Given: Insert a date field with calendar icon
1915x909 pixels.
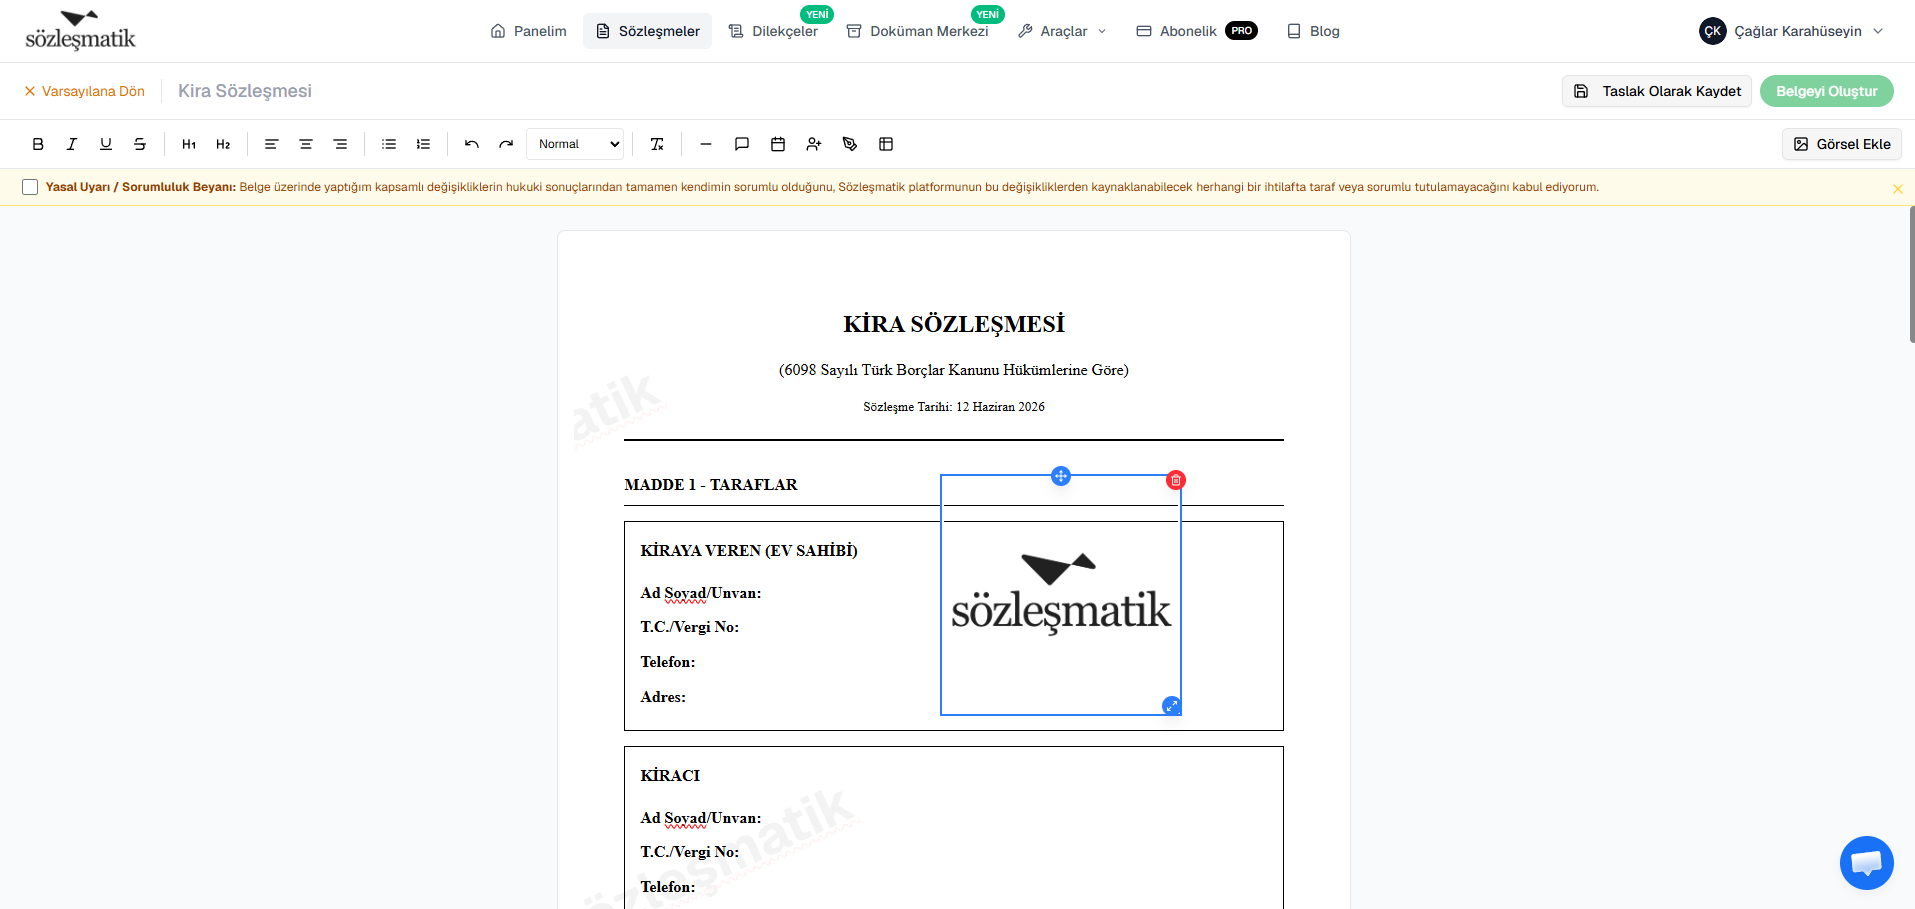Looking at the screenshot, I should [x=778, y=144].
